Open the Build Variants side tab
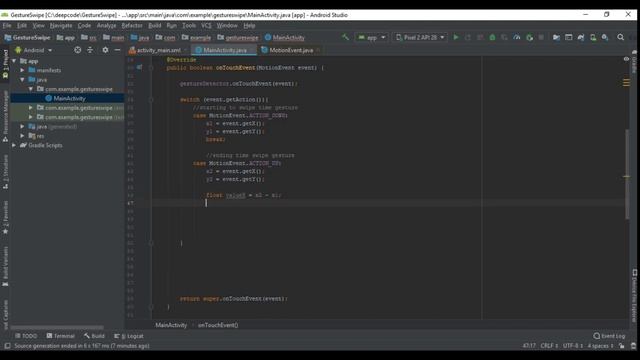 5,266
